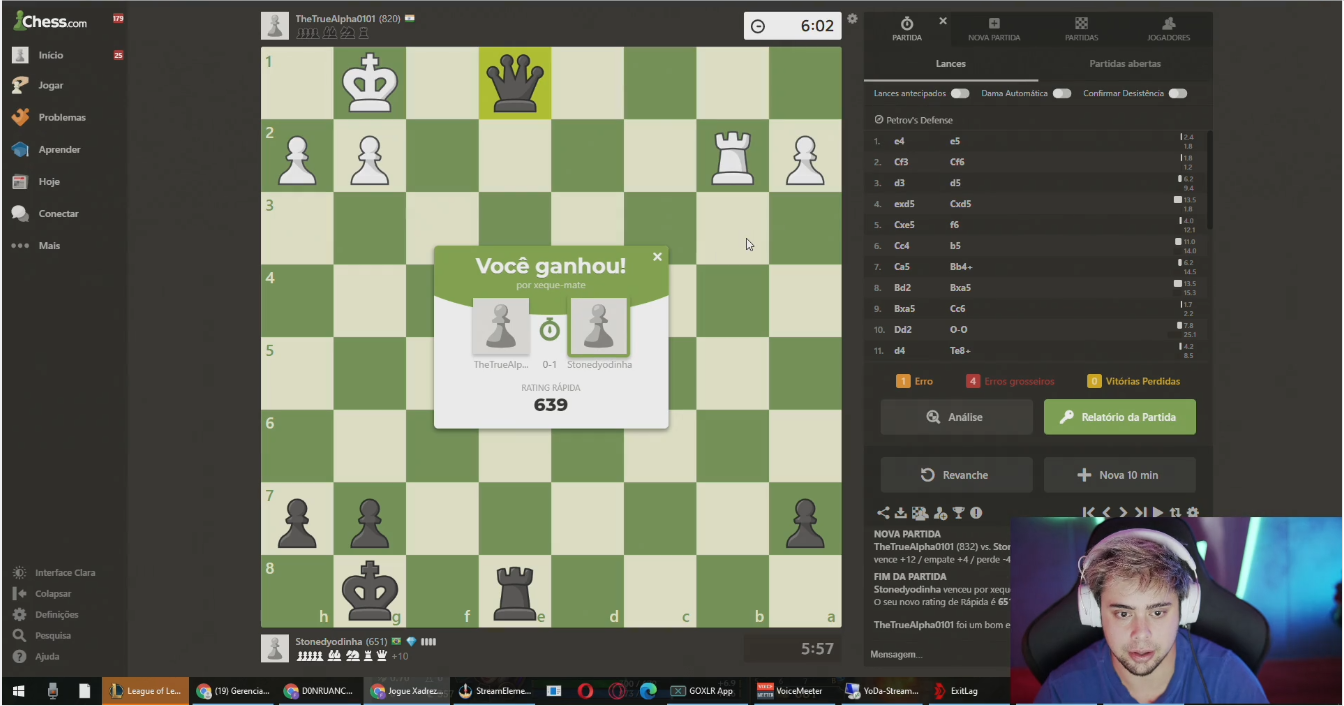Toggle the Confirmar Desistência switch
Image resolution: width=1344 pixels, height=706 pixels.
pos(1178,94)
